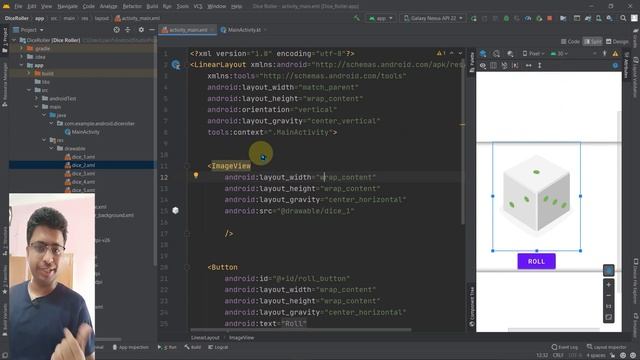Click the gutter icon beside LinearLayout line
The height and width of the screenshot is (360, 640).
click(x=176, y=64)
